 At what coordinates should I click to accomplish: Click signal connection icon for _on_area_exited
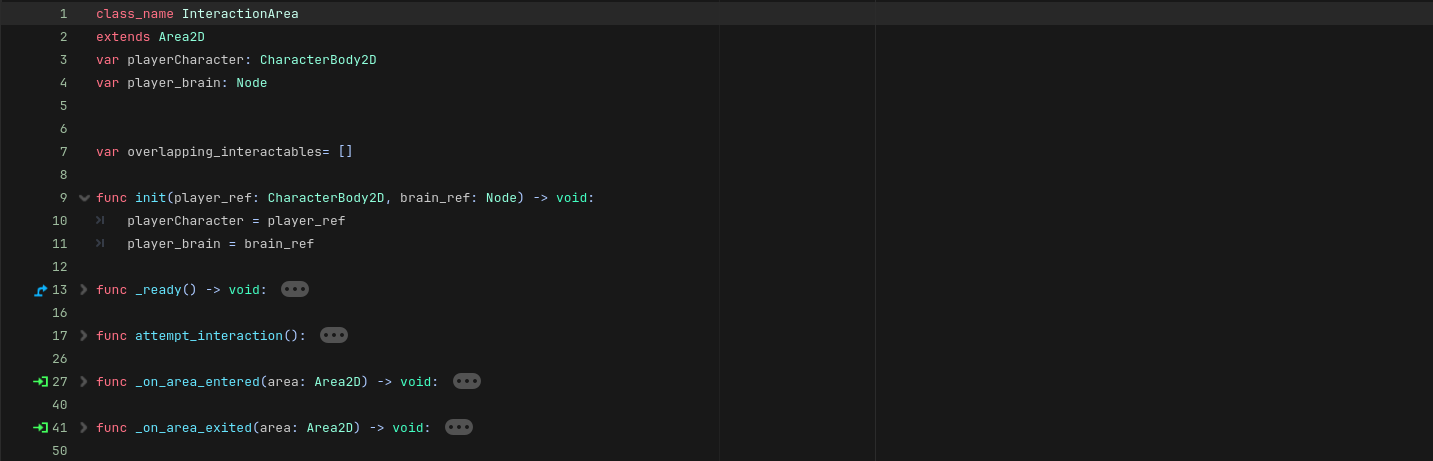click(40, 428)
